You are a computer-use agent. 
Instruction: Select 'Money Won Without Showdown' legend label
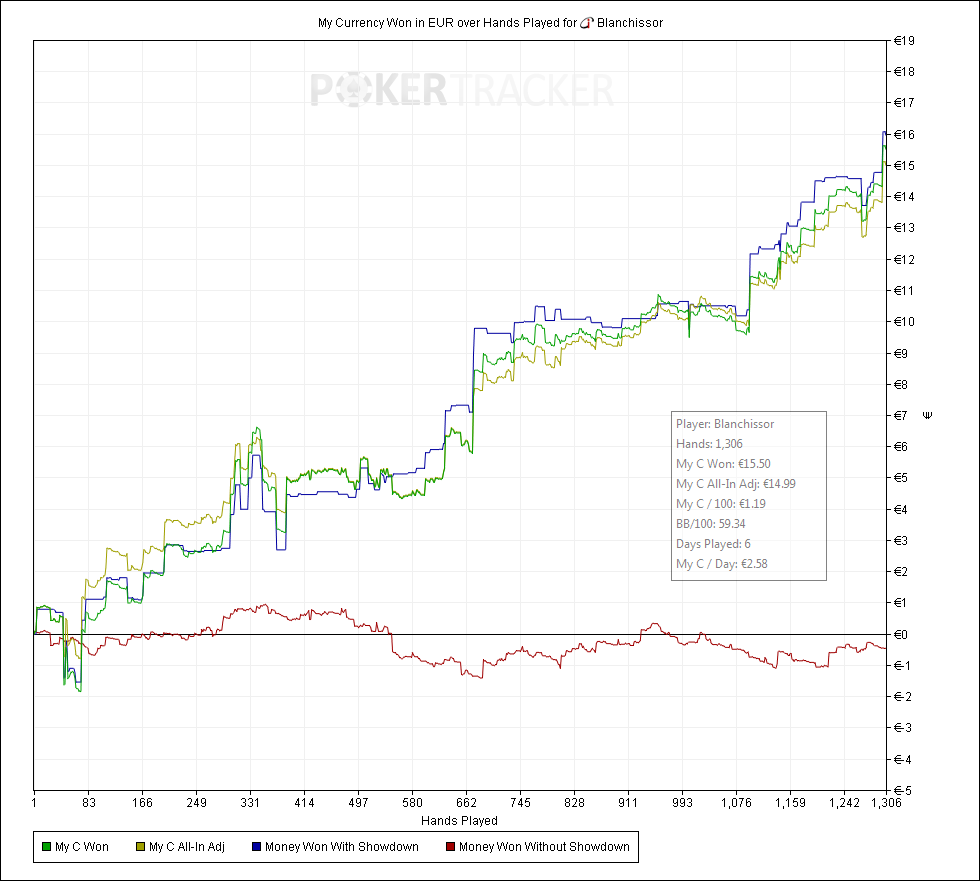point(544,847)
